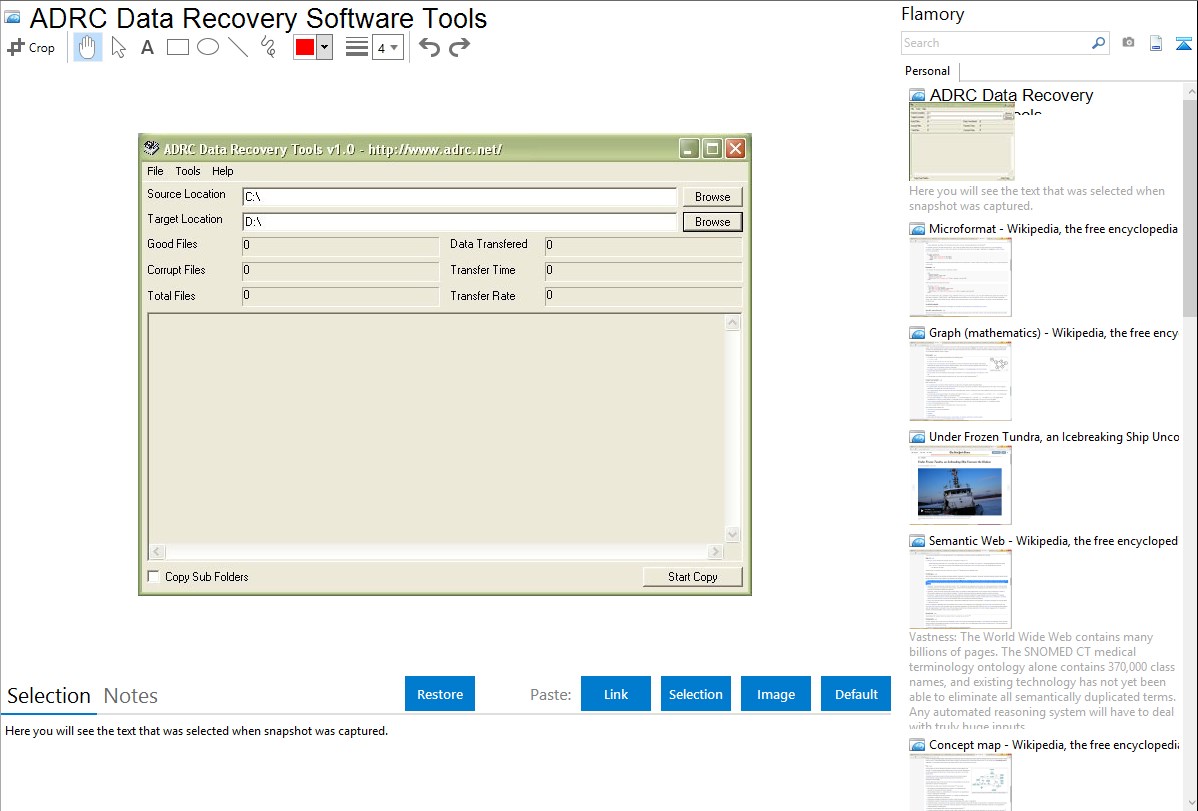Switch to the Notes tab

click(x=131, y=696)
